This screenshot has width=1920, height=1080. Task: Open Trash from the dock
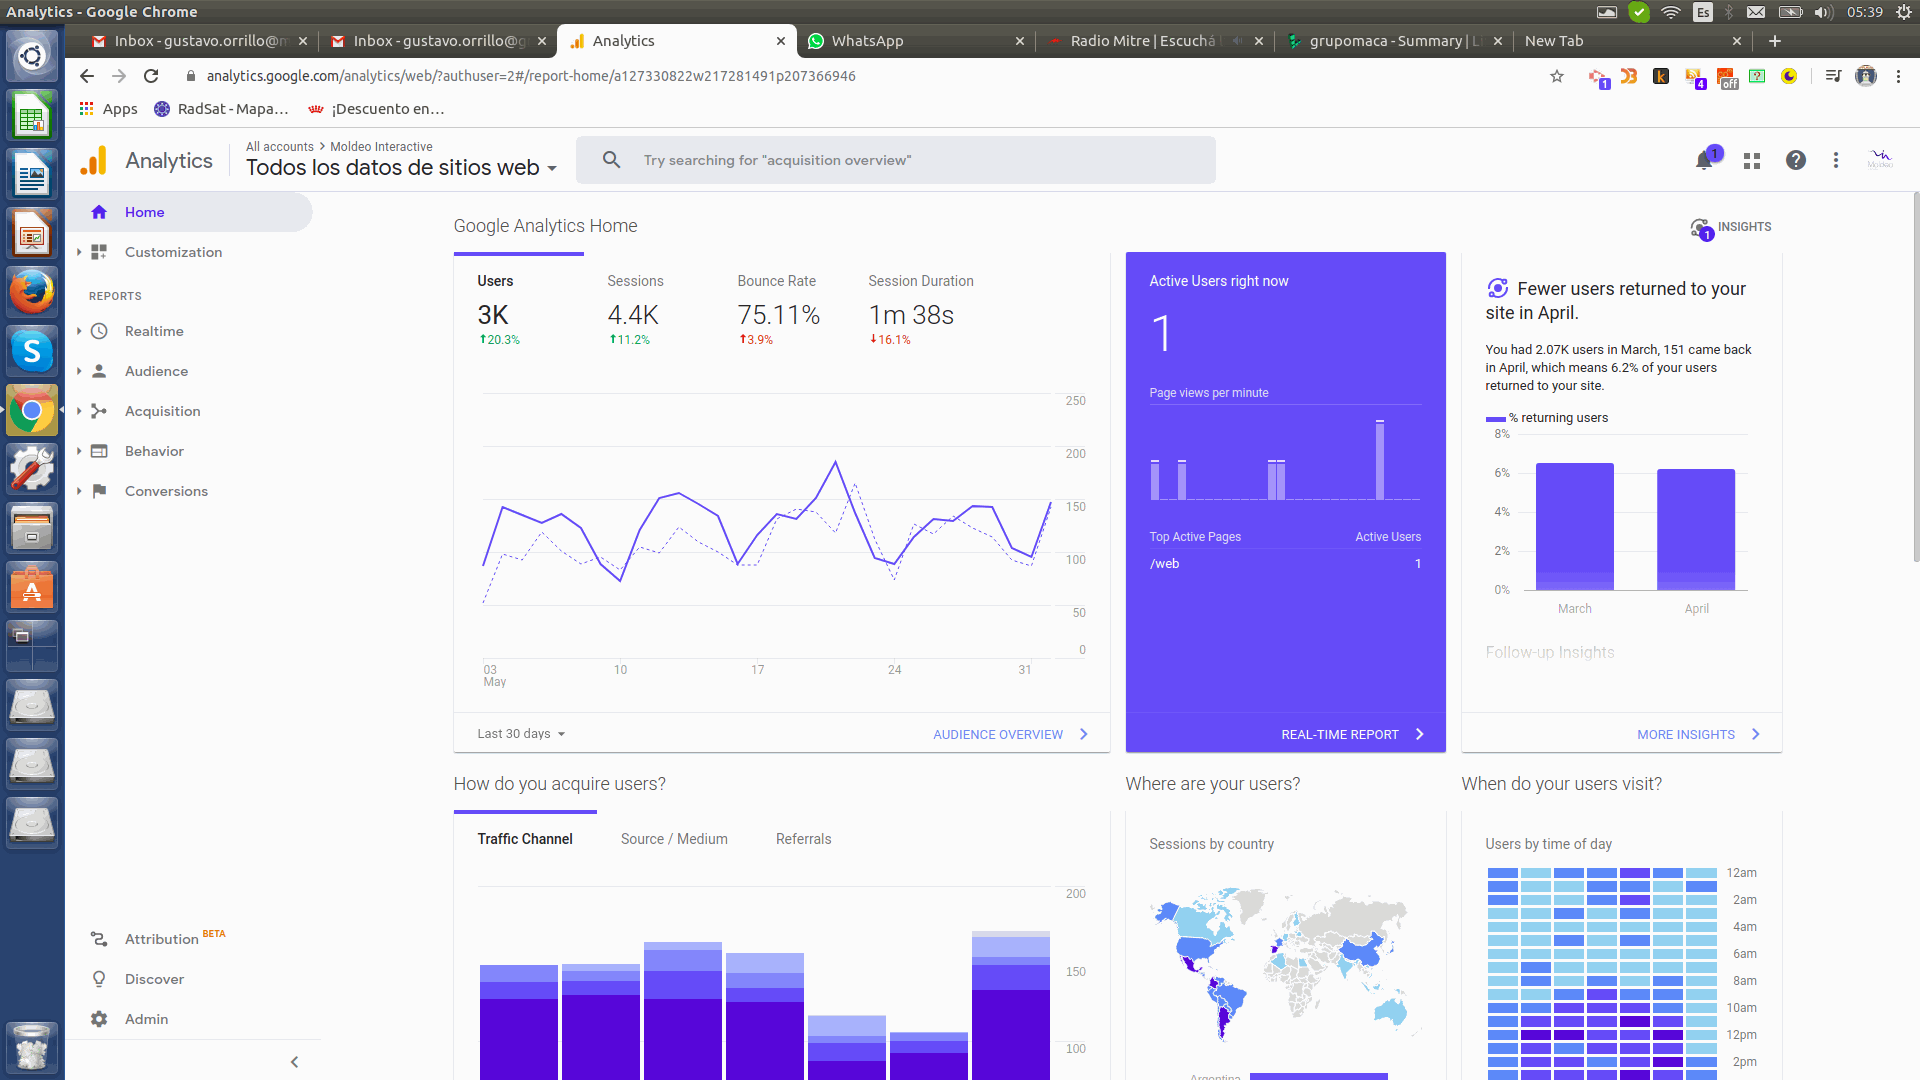tap(32, 1047)
